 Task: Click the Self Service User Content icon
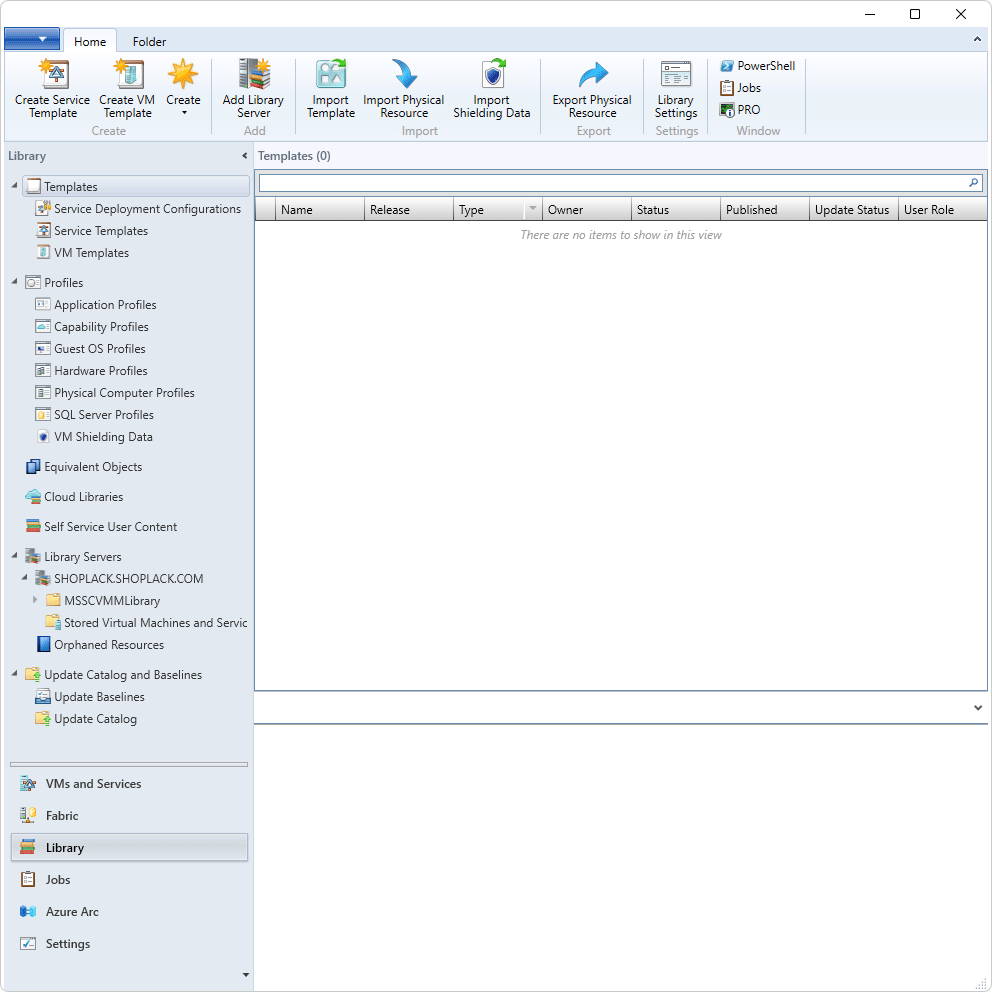[x=33, y=526]
